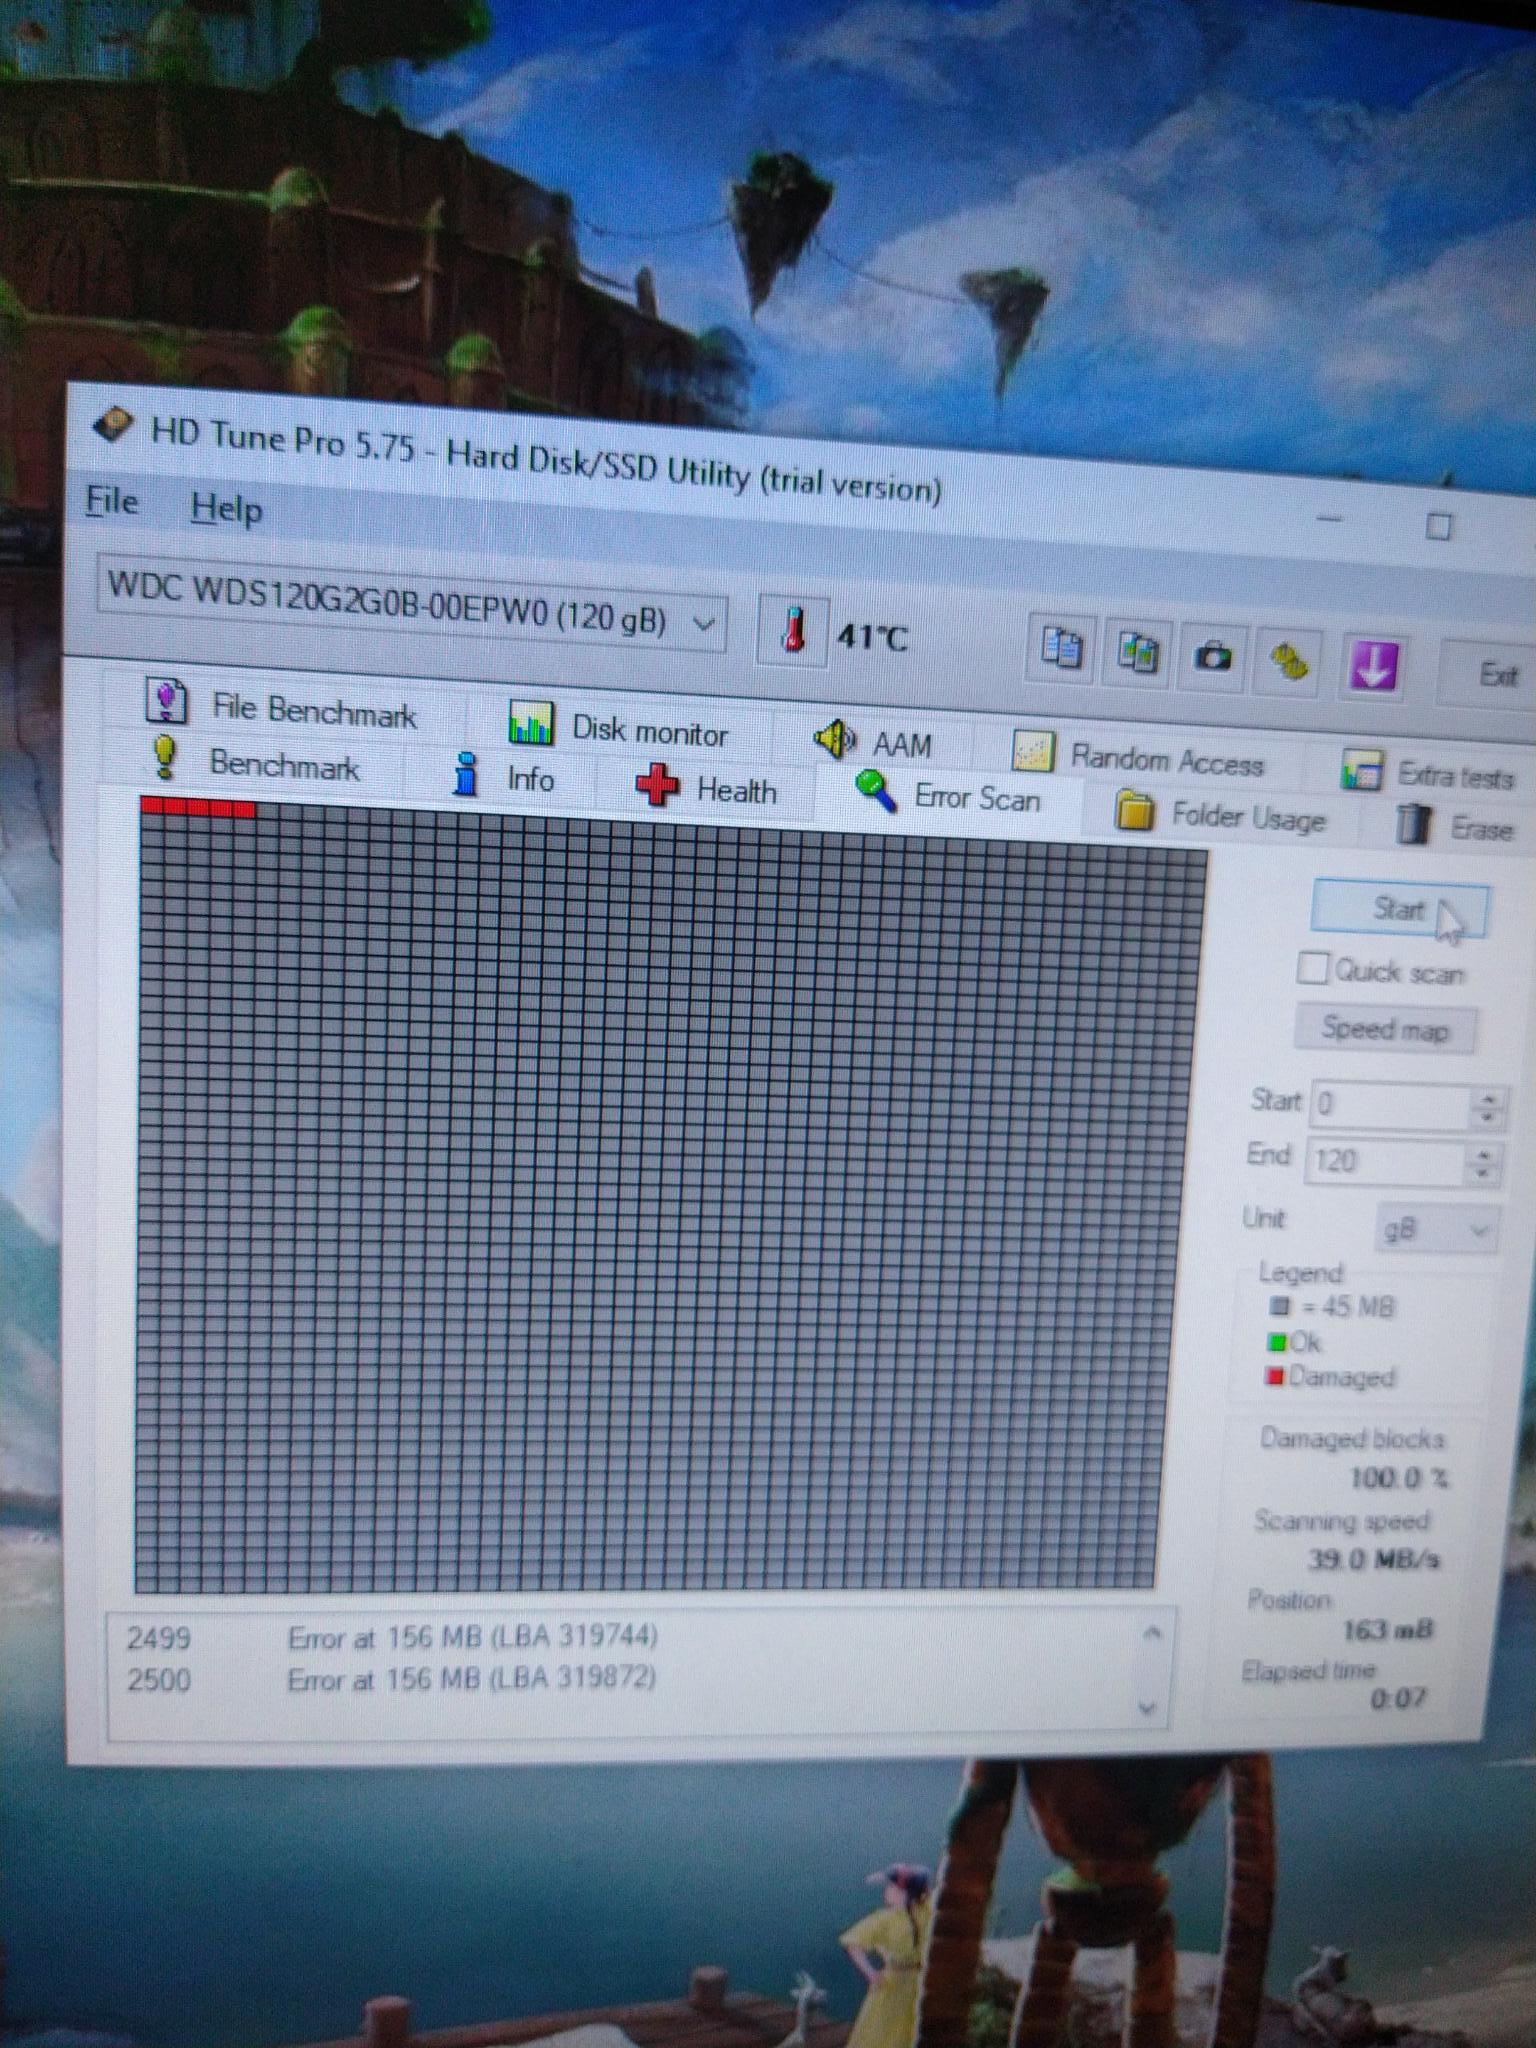Image resolution: width=1536 pixels, height=2048 pixels.
Task: Open the Folder Usage tab
Action: coord(1221,815)
